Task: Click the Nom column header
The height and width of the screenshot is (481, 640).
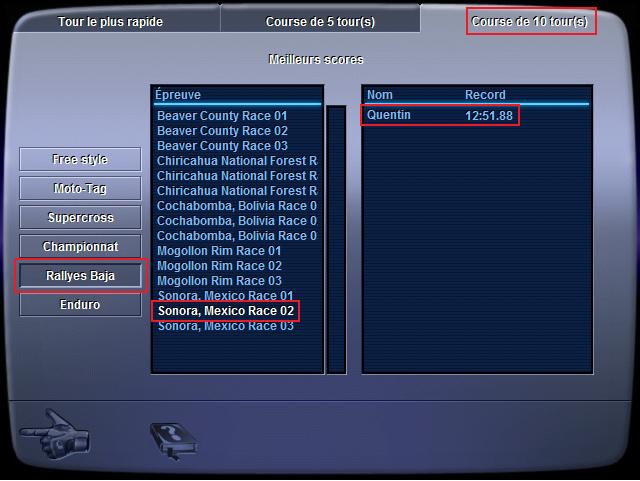Action: click(x=380, y=95)
